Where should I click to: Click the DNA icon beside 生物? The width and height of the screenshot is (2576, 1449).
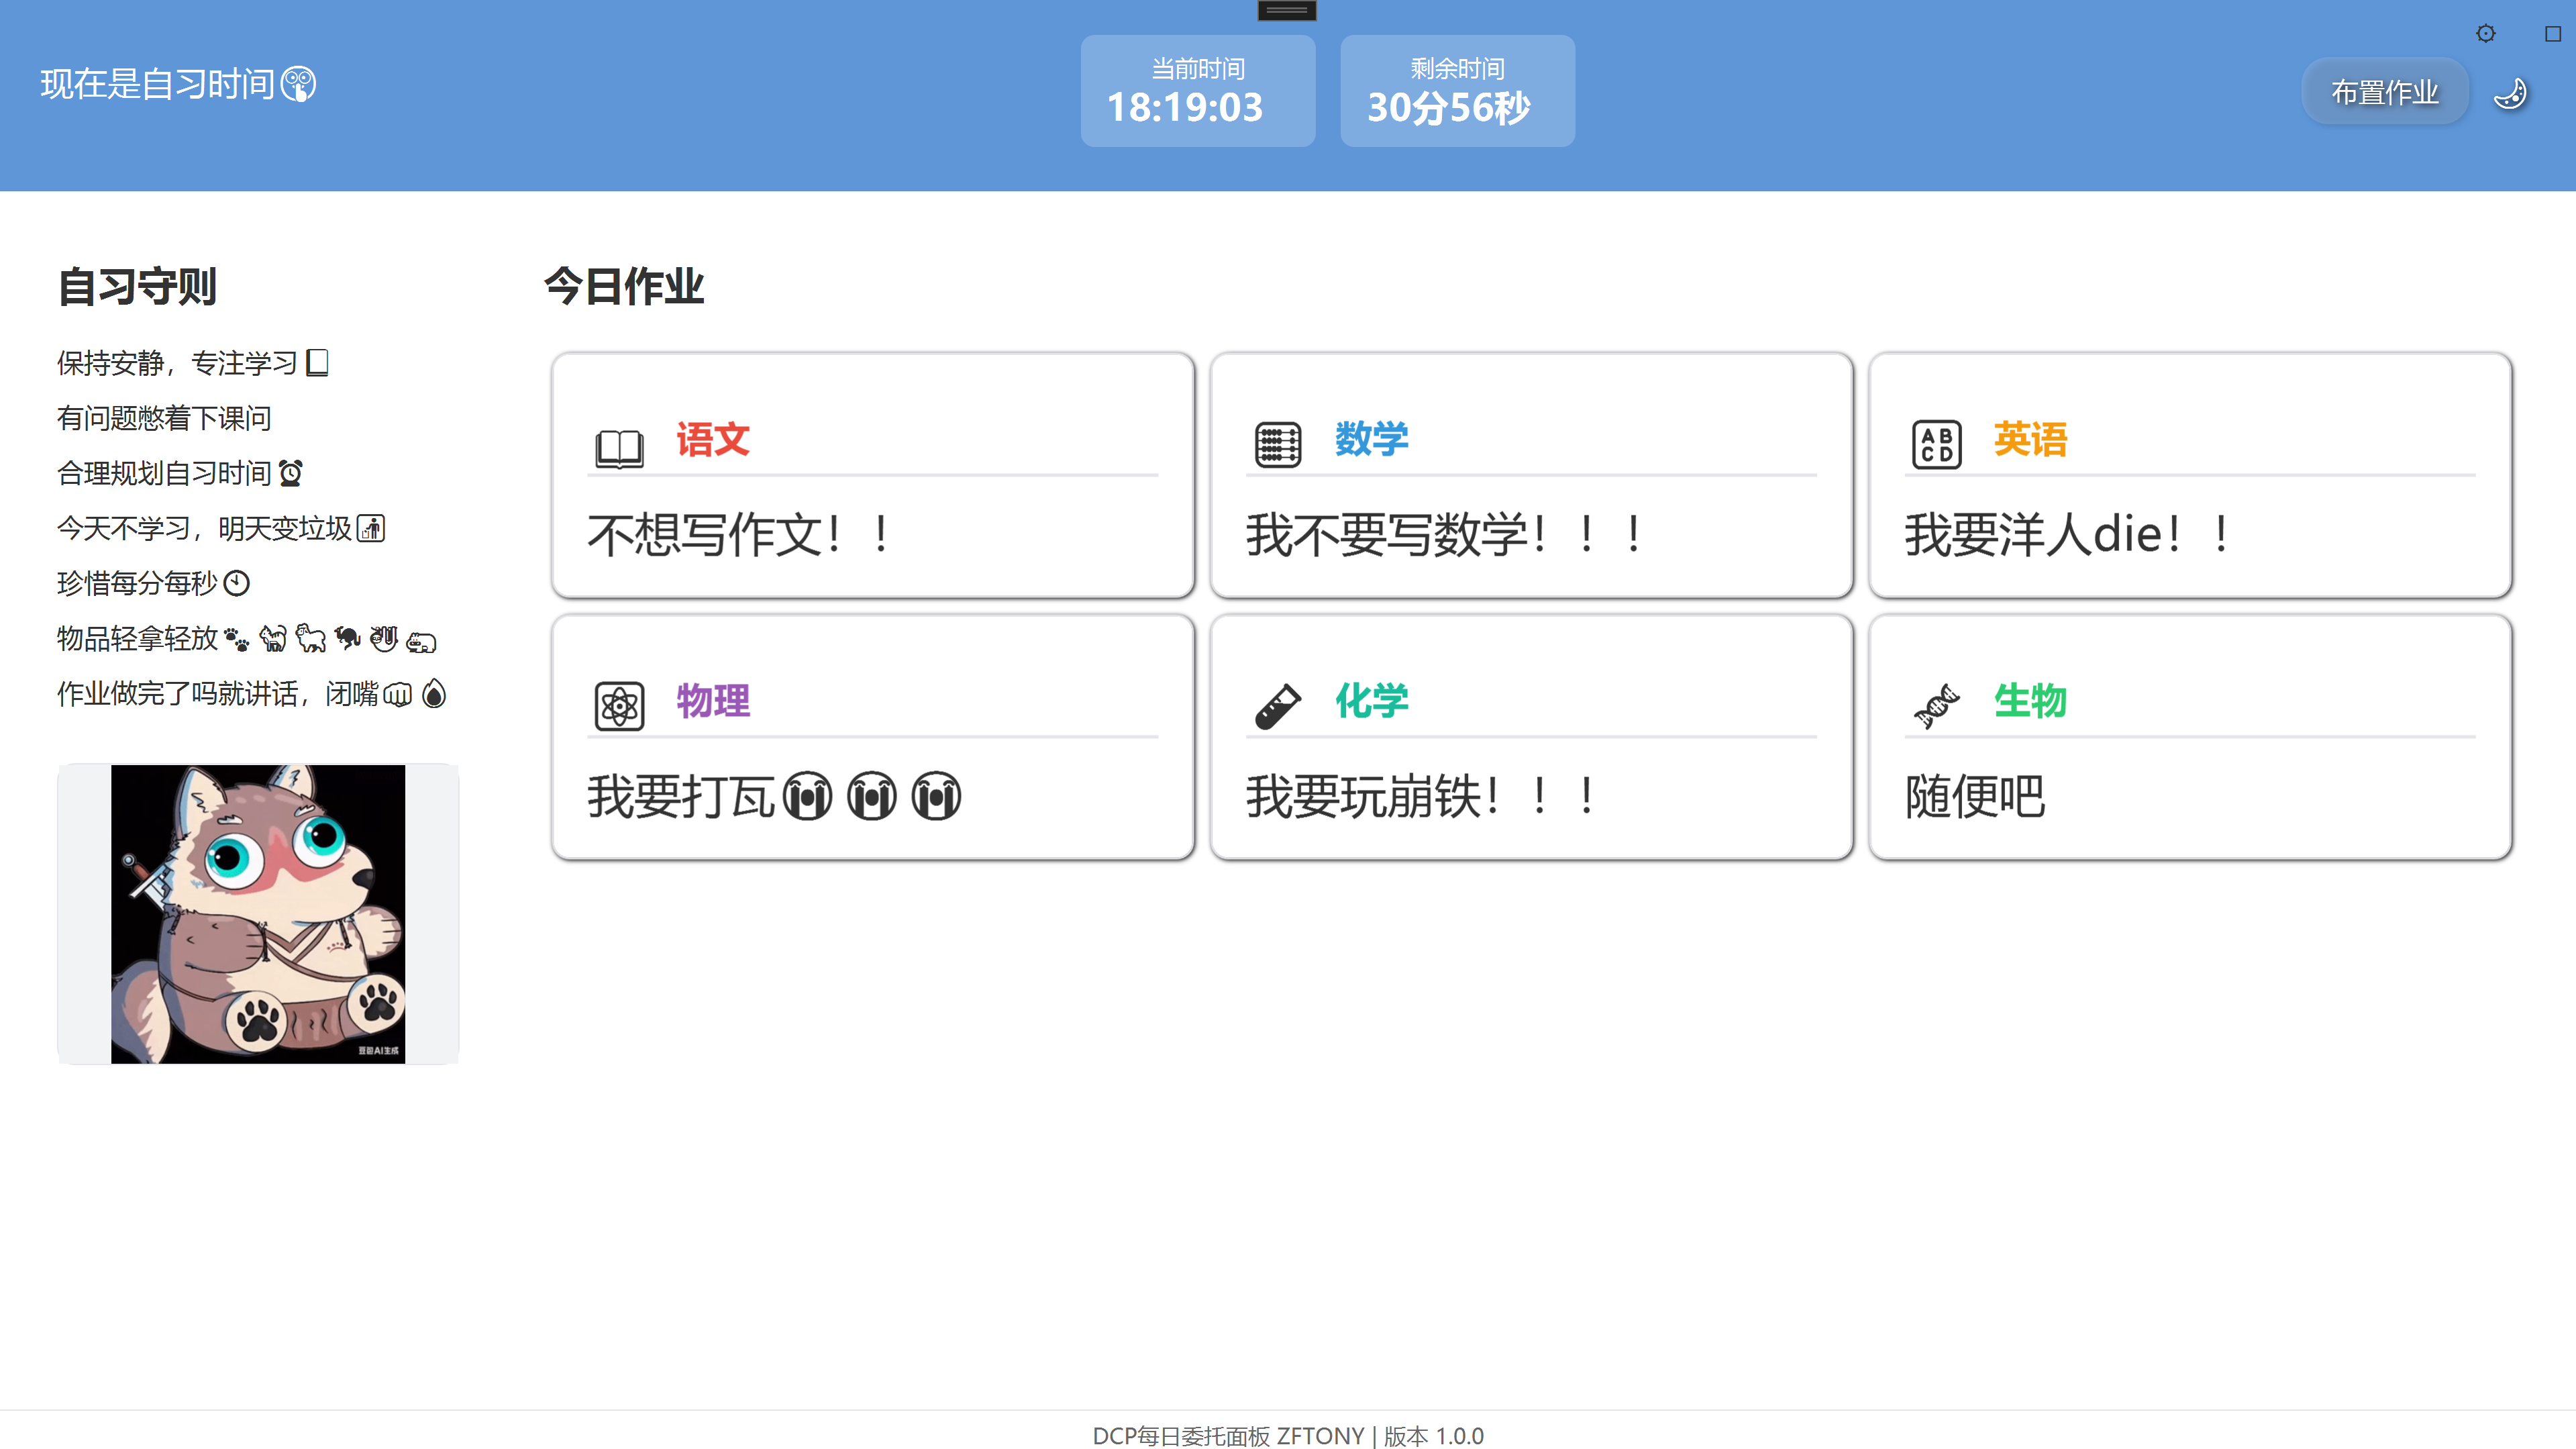[x=1936, y=706]
